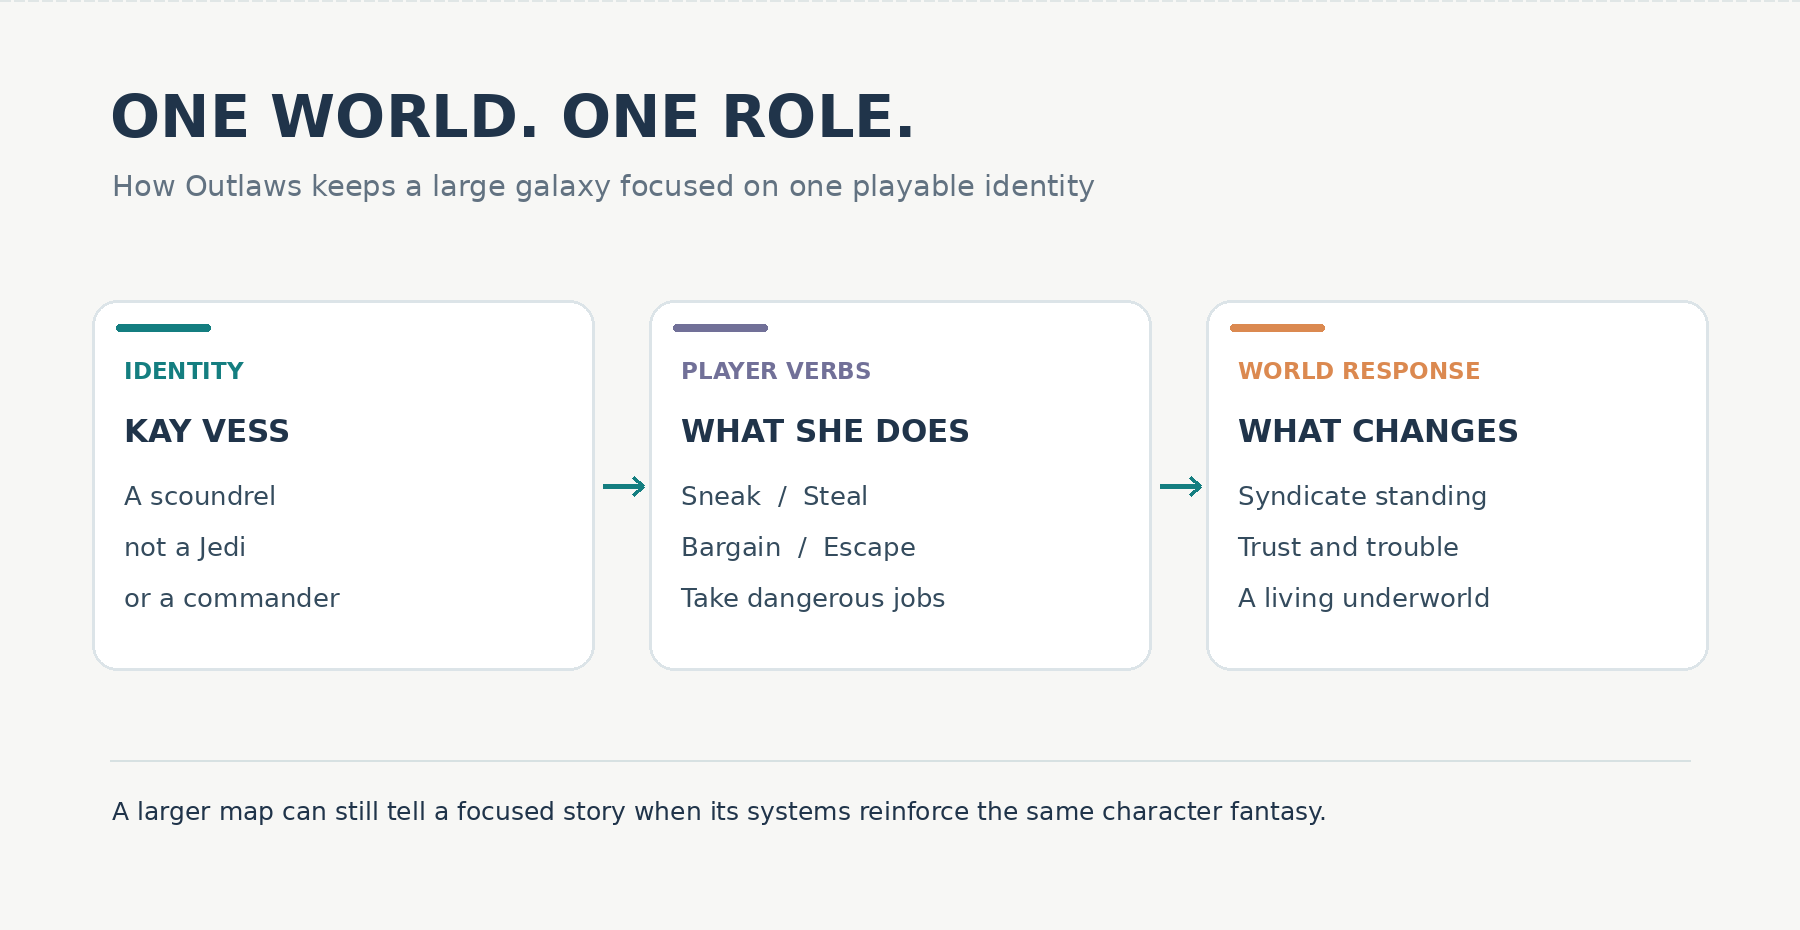Click the 'WORLD RESPONSE' card label
The height and width of the screenshot is (930, 1800).
(x=1359, y=371)
